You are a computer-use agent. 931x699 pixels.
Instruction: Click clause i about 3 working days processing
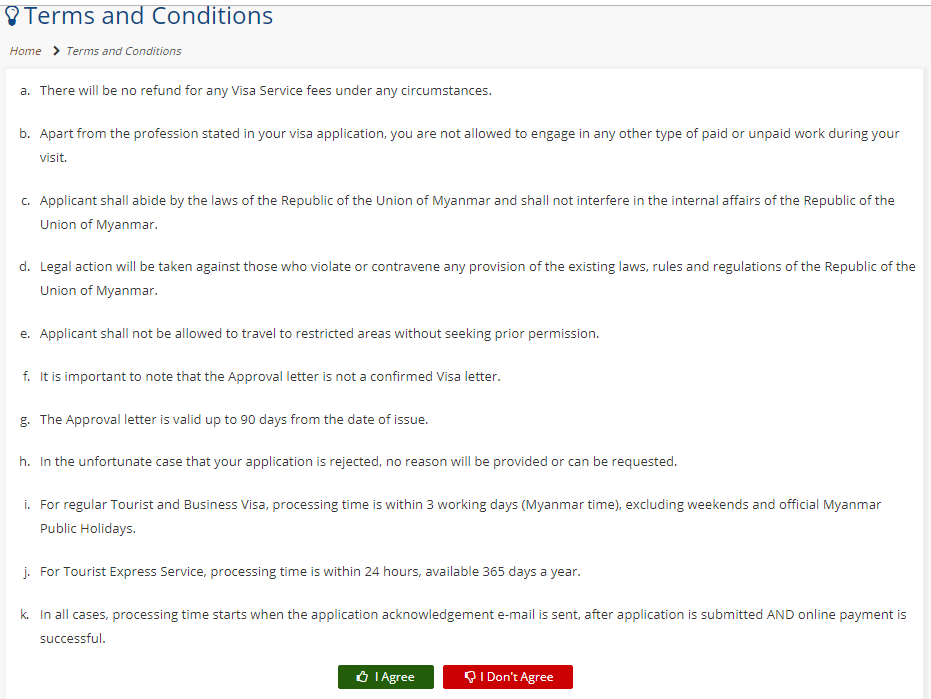(x=460, y=516)
